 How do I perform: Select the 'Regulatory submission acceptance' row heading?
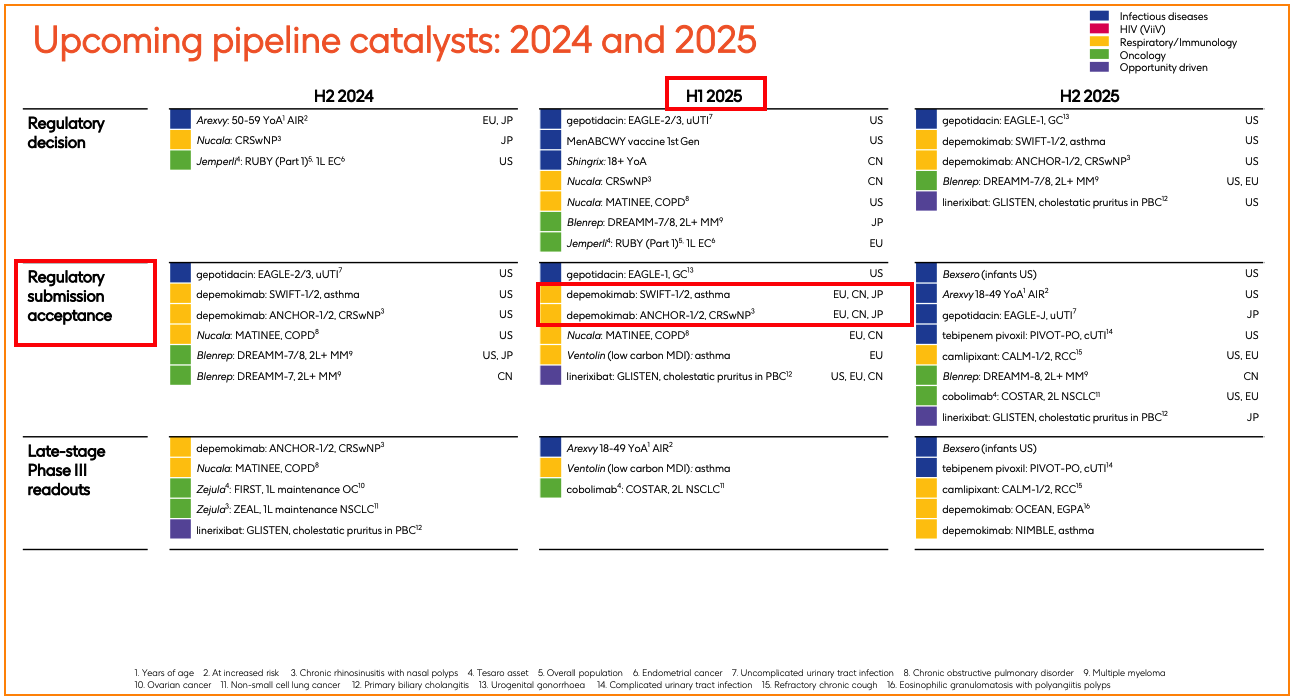pos(70,296)
